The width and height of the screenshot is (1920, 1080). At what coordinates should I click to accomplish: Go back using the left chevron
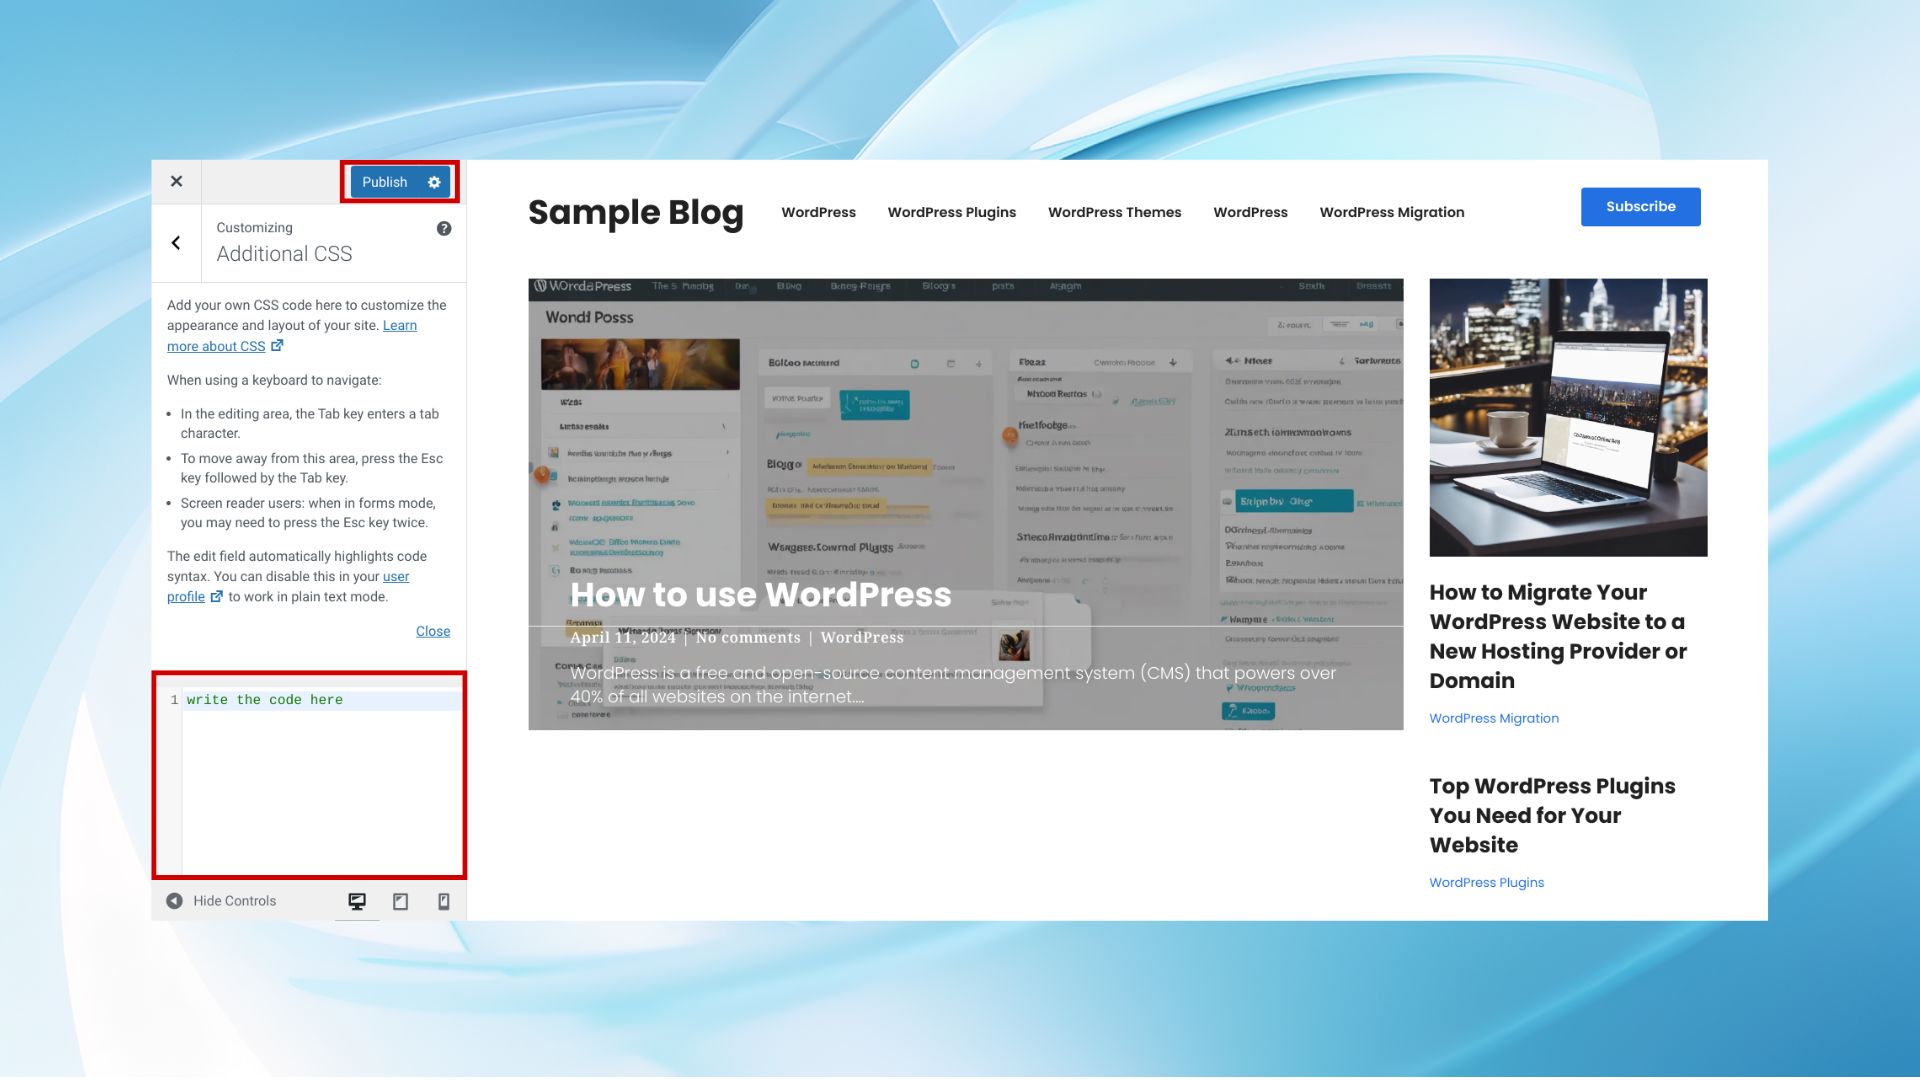(x=176, y=243)
